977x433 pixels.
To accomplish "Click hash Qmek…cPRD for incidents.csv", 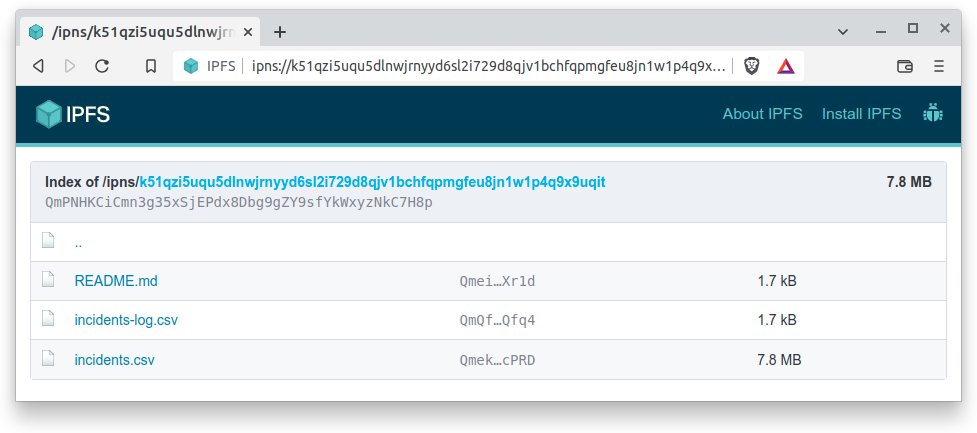I will pyautogui.click(x=497, y=360).
